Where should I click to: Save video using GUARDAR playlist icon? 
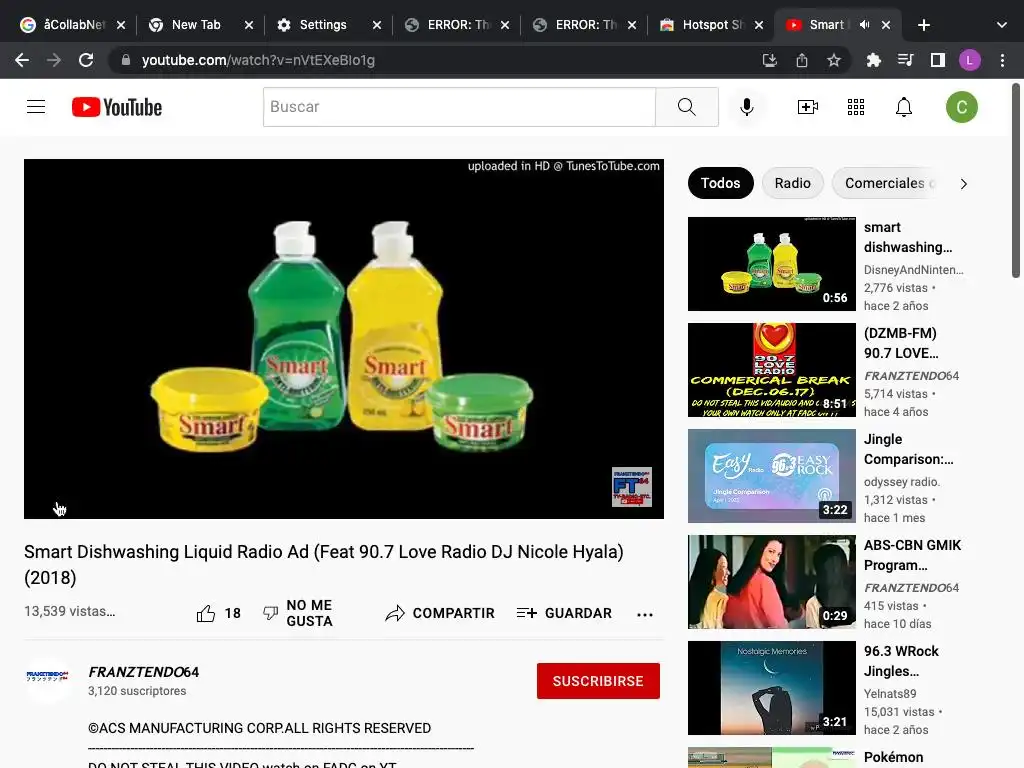pos(526,613)
